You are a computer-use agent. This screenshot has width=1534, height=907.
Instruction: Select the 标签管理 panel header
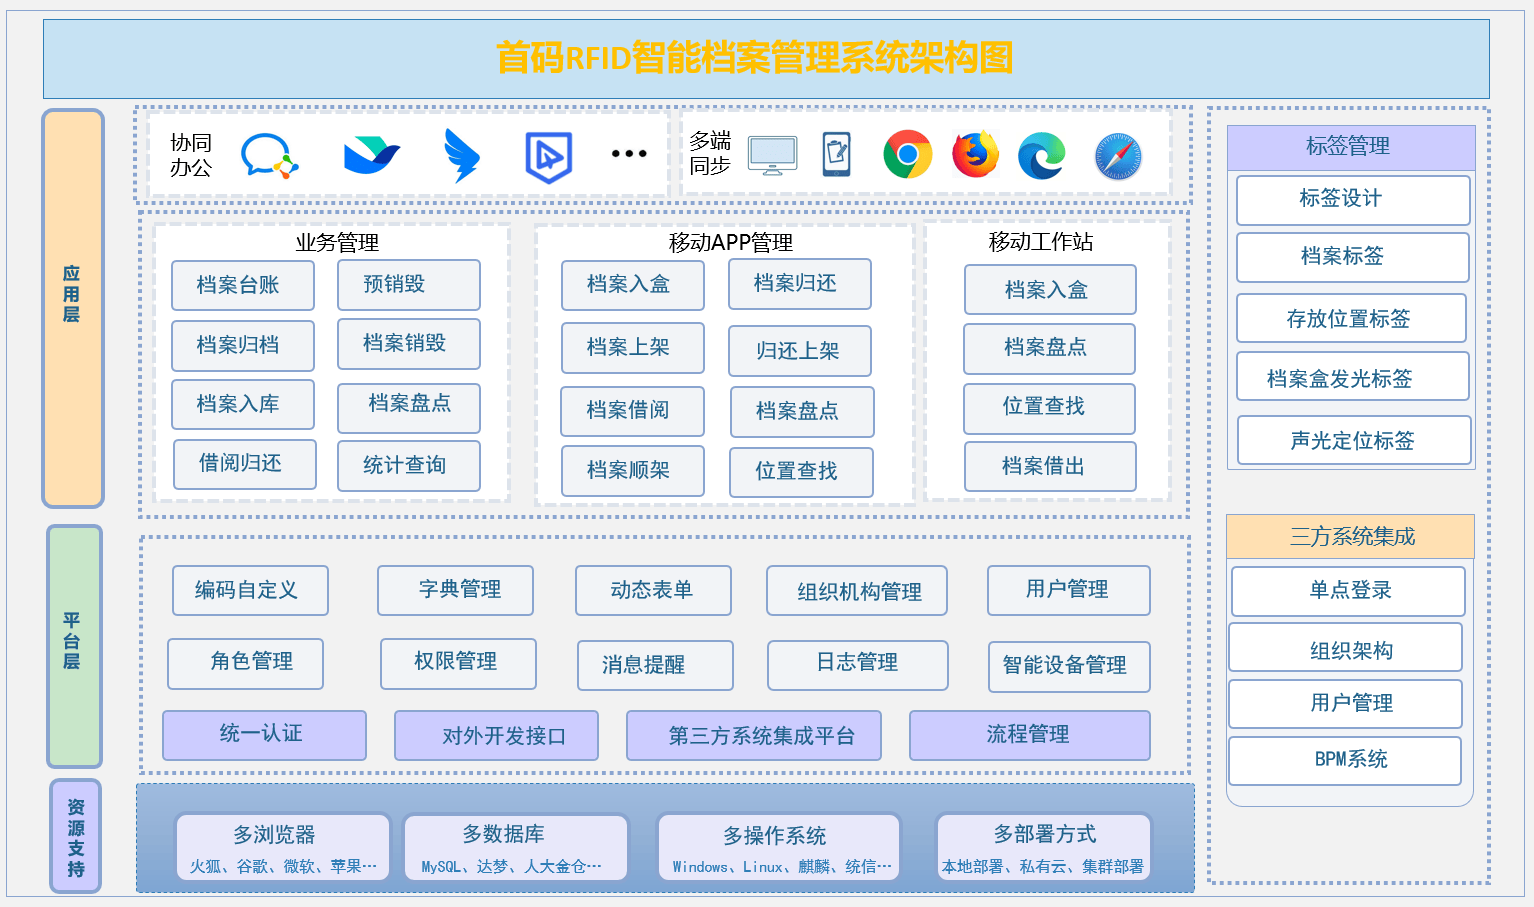click(1350, 147)
